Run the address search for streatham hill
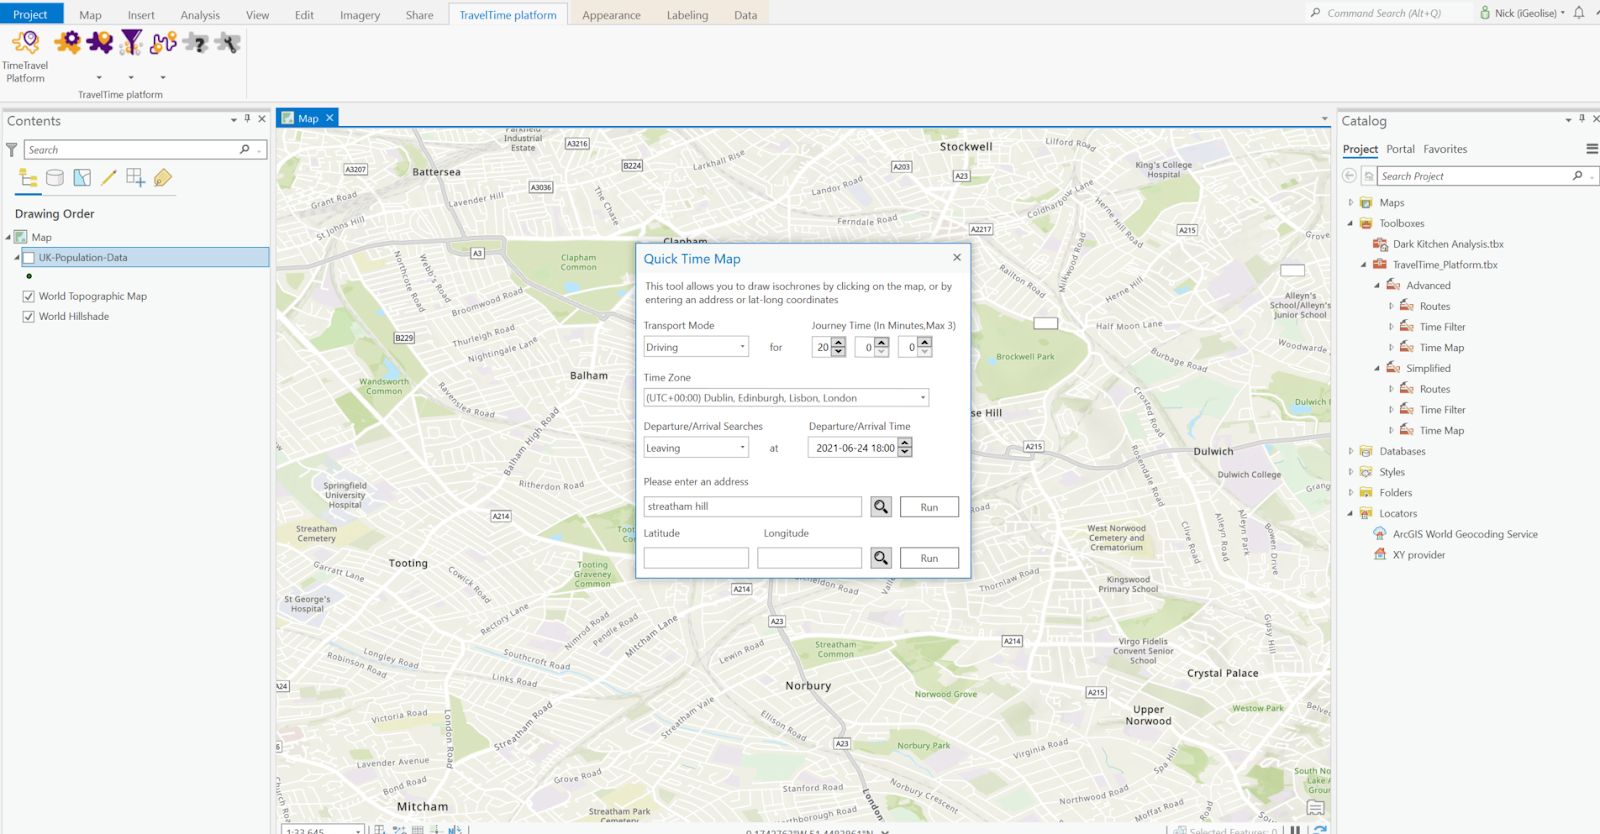This screenshot has height=834, width=1600. tap(929, 507)
